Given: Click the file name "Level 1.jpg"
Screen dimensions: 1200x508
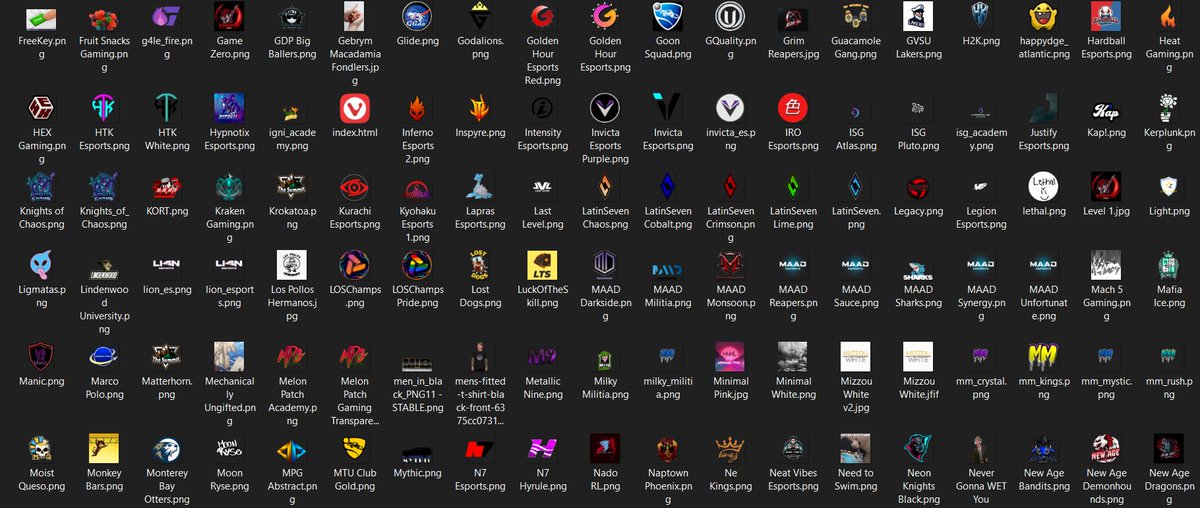Looking at the screenshot, I should [1105, 211].
